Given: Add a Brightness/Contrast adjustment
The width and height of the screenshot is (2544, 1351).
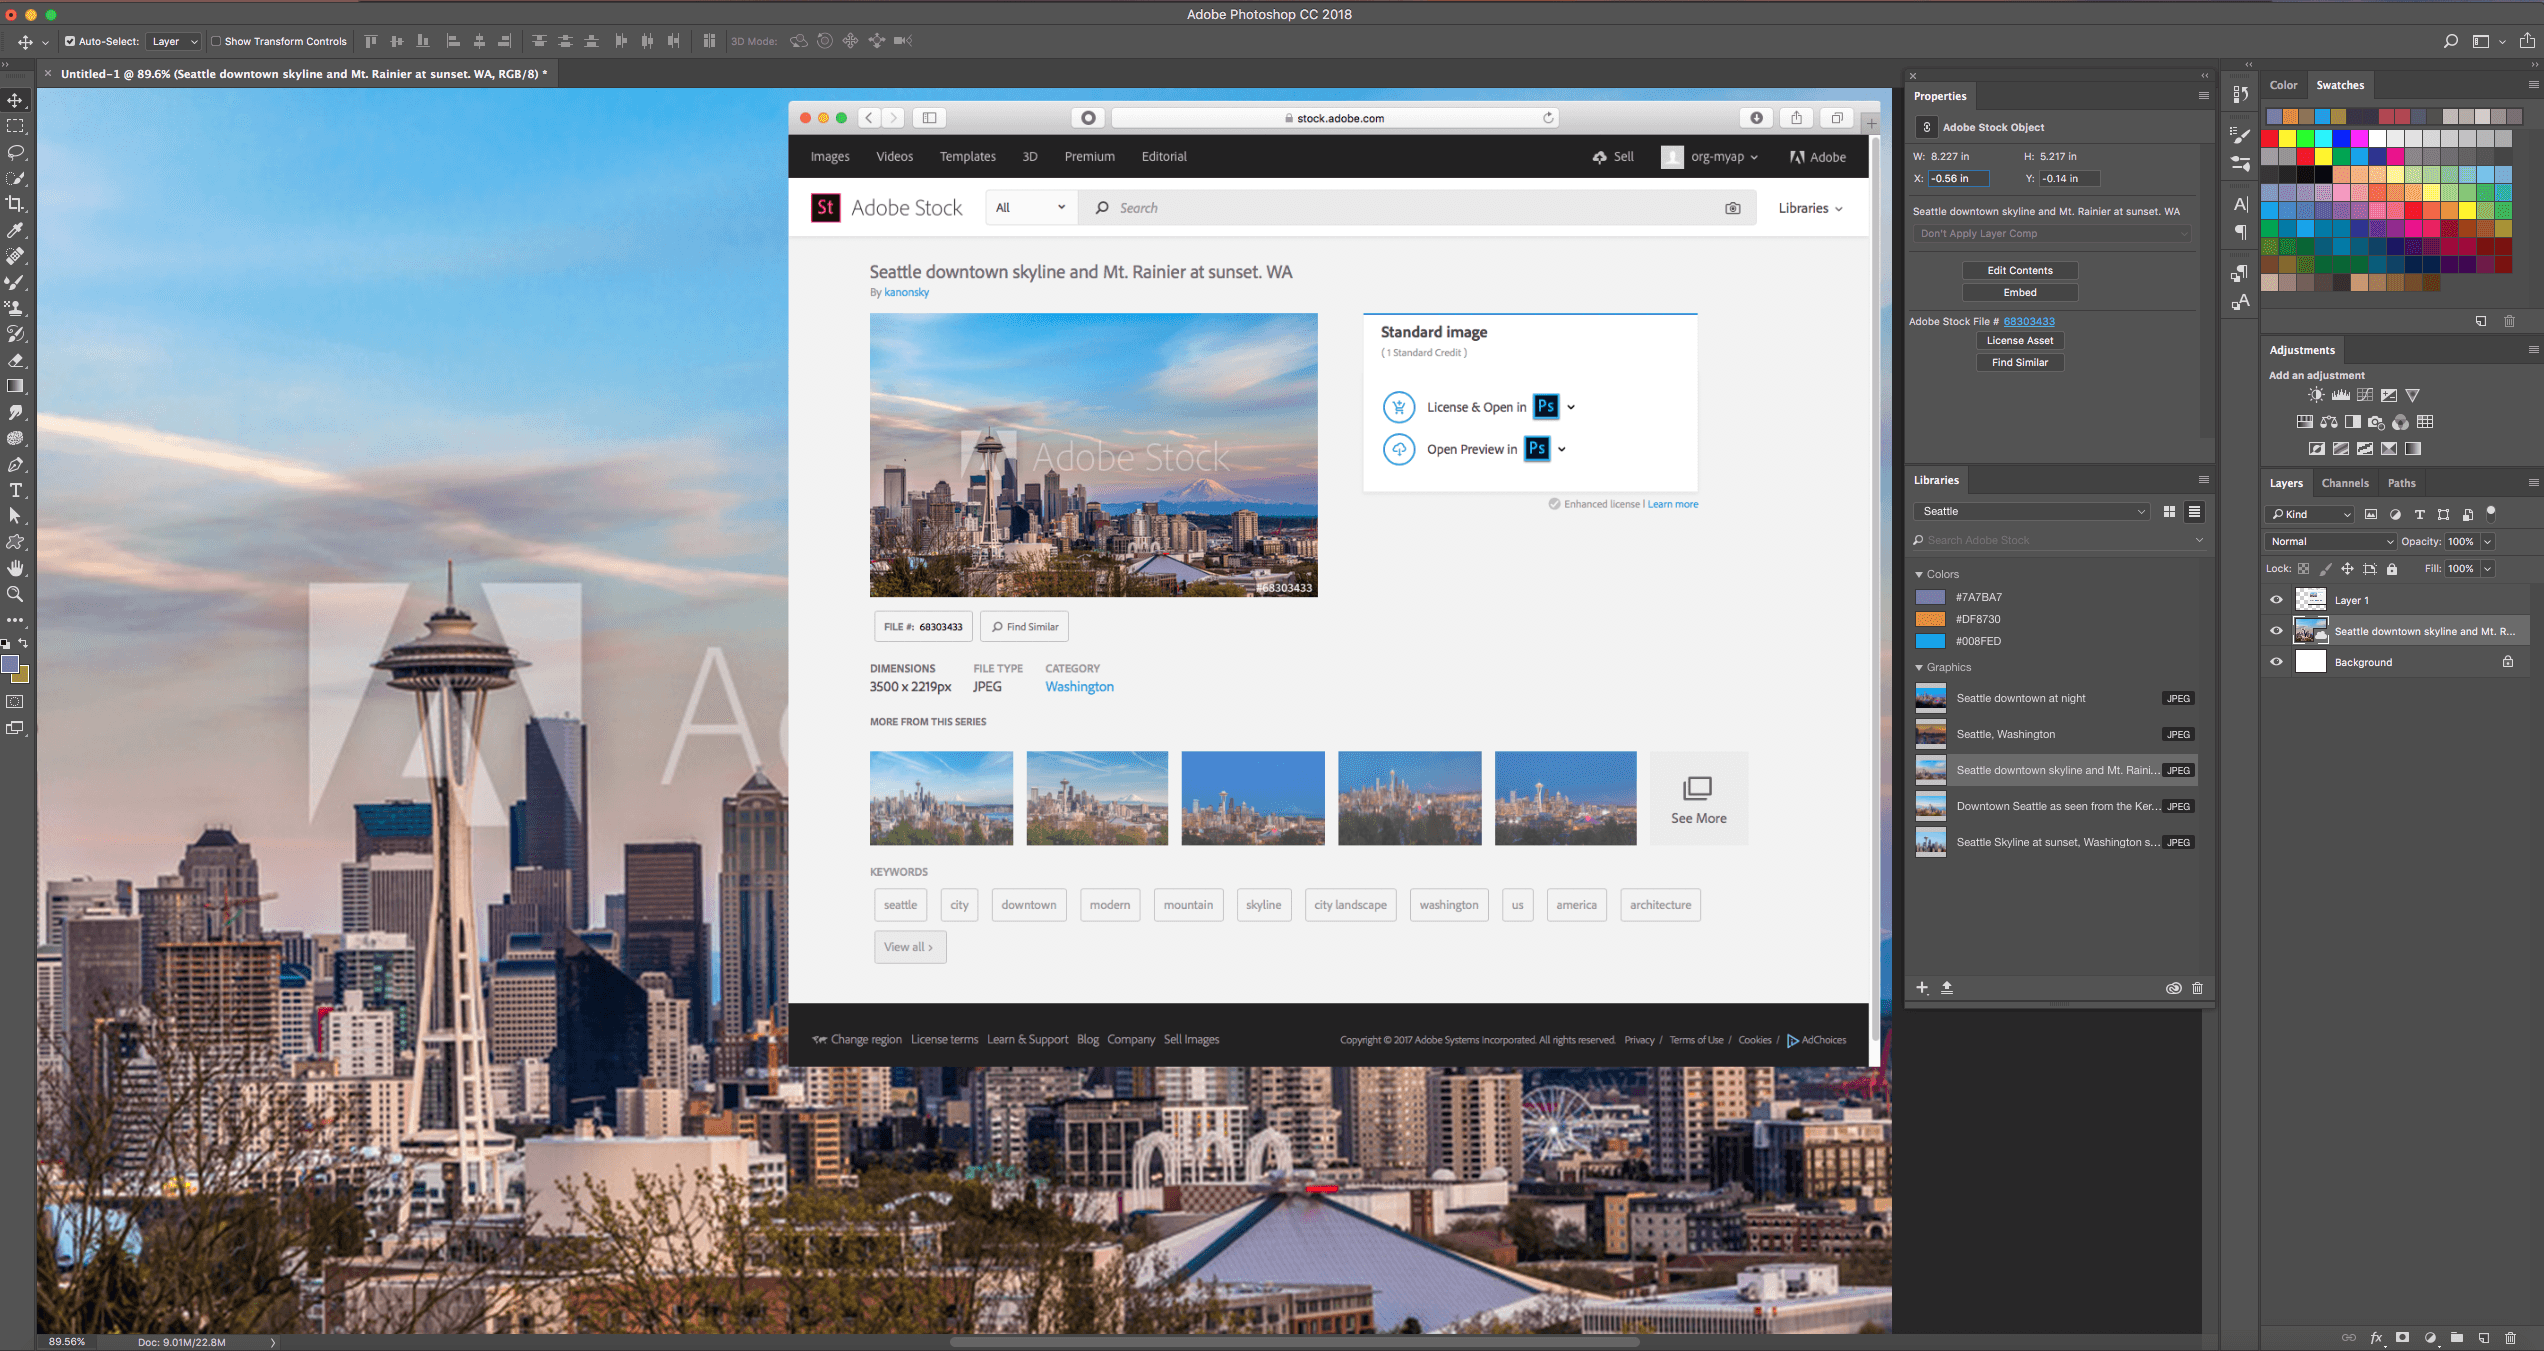Looking at the screenshot, I should pyautogui.click(x=2316, y=395).
